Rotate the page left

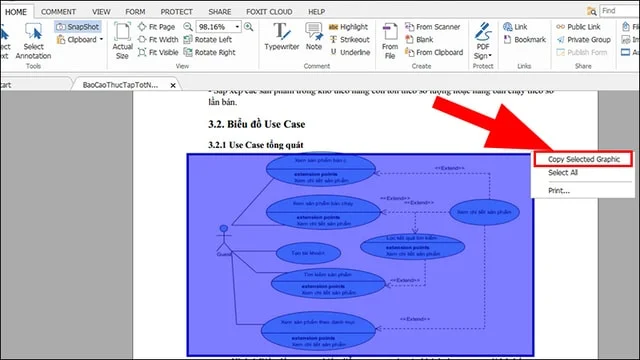tap(208, 40)
